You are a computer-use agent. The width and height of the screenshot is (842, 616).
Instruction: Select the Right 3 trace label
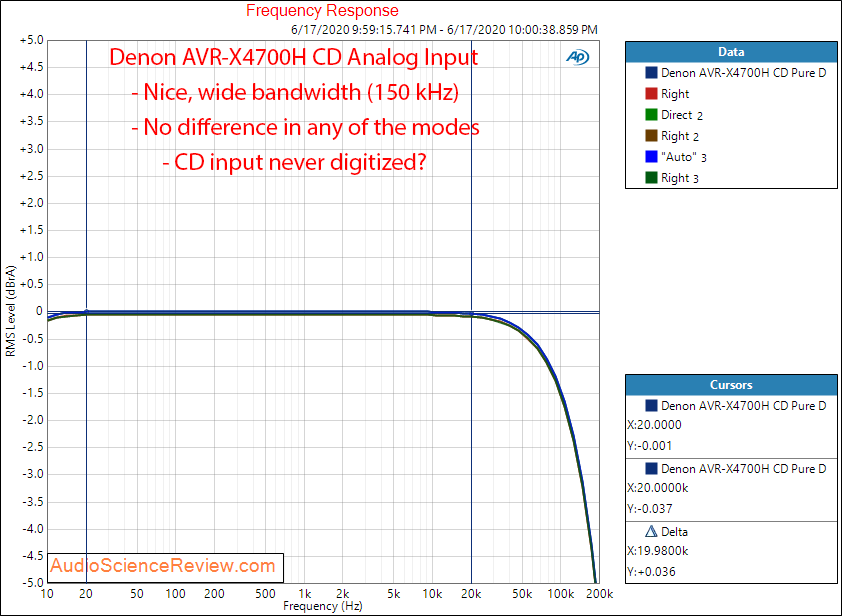coord(679,178)
